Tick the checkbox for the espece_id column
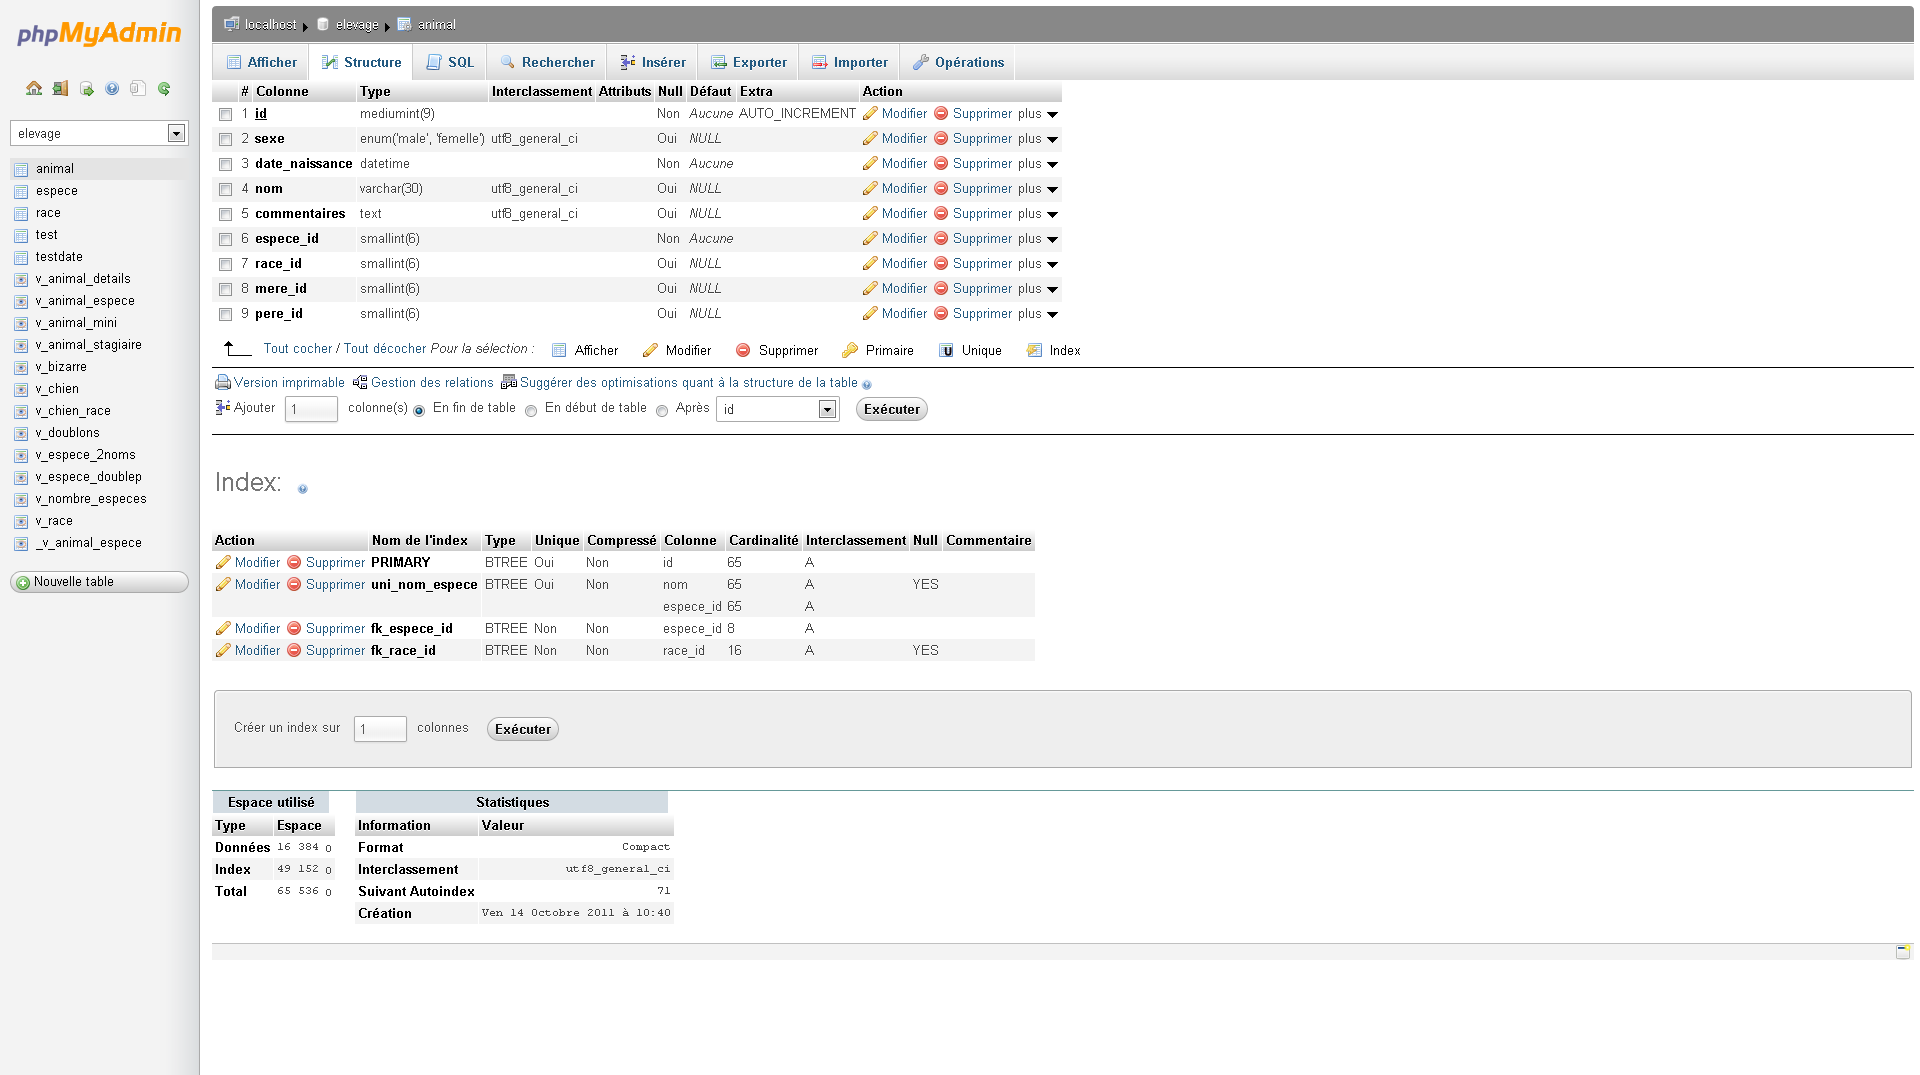Image resolution: width=1920 pixels, height=1075 pixels. tap(226, 239)
